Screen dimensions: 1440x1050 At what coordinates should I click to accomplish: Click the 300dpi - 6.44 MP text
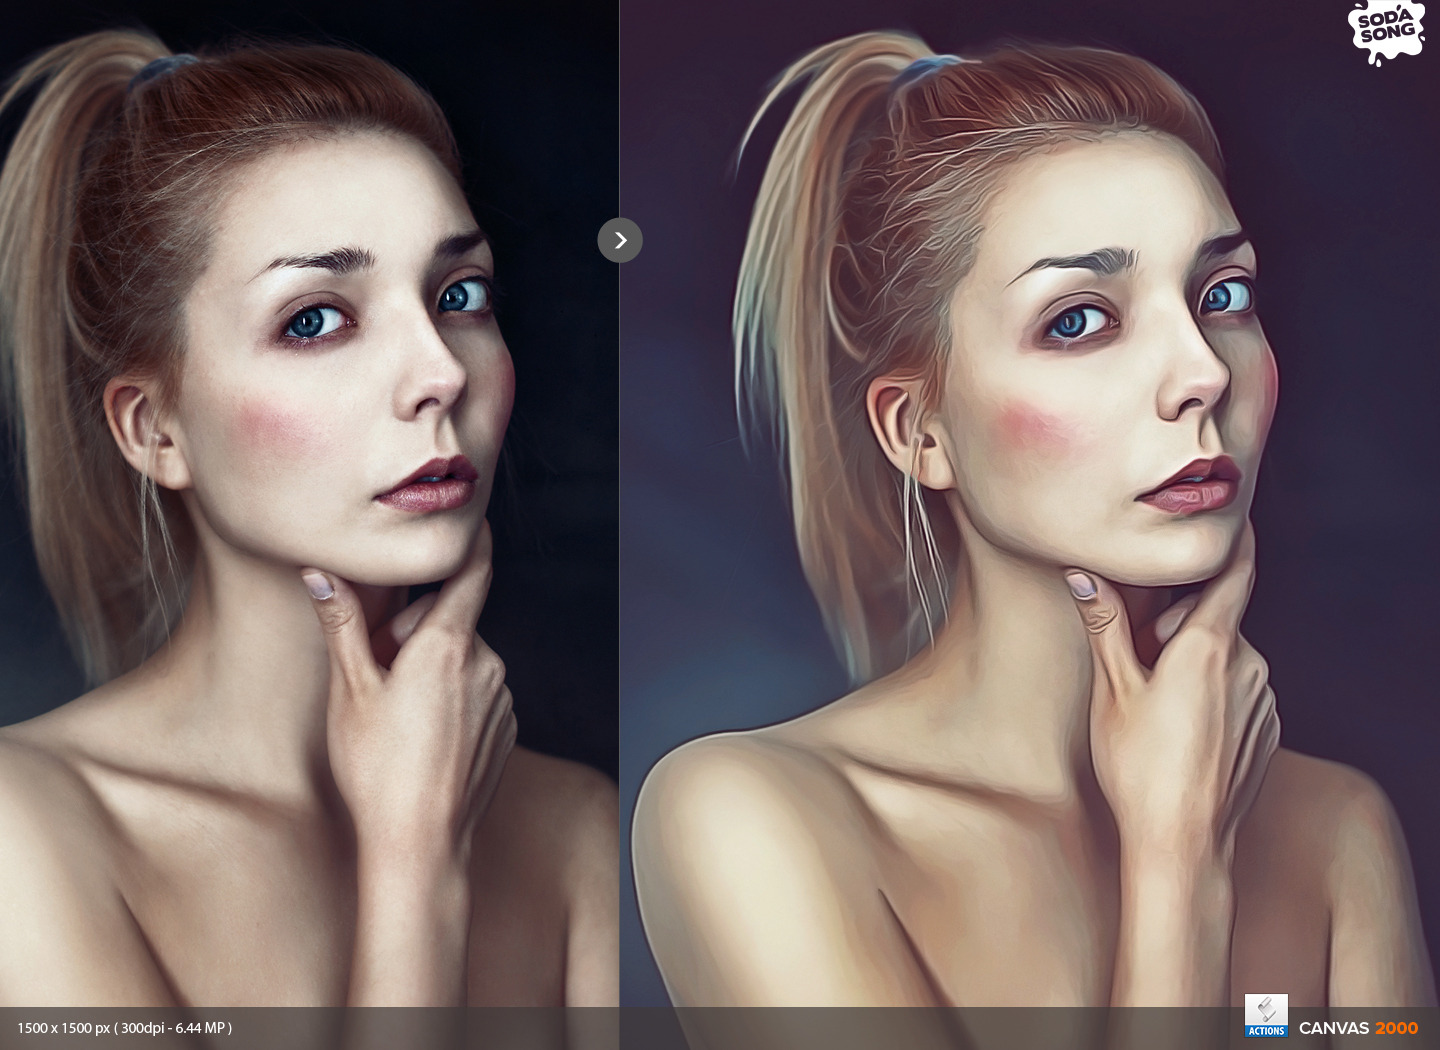170,1027
